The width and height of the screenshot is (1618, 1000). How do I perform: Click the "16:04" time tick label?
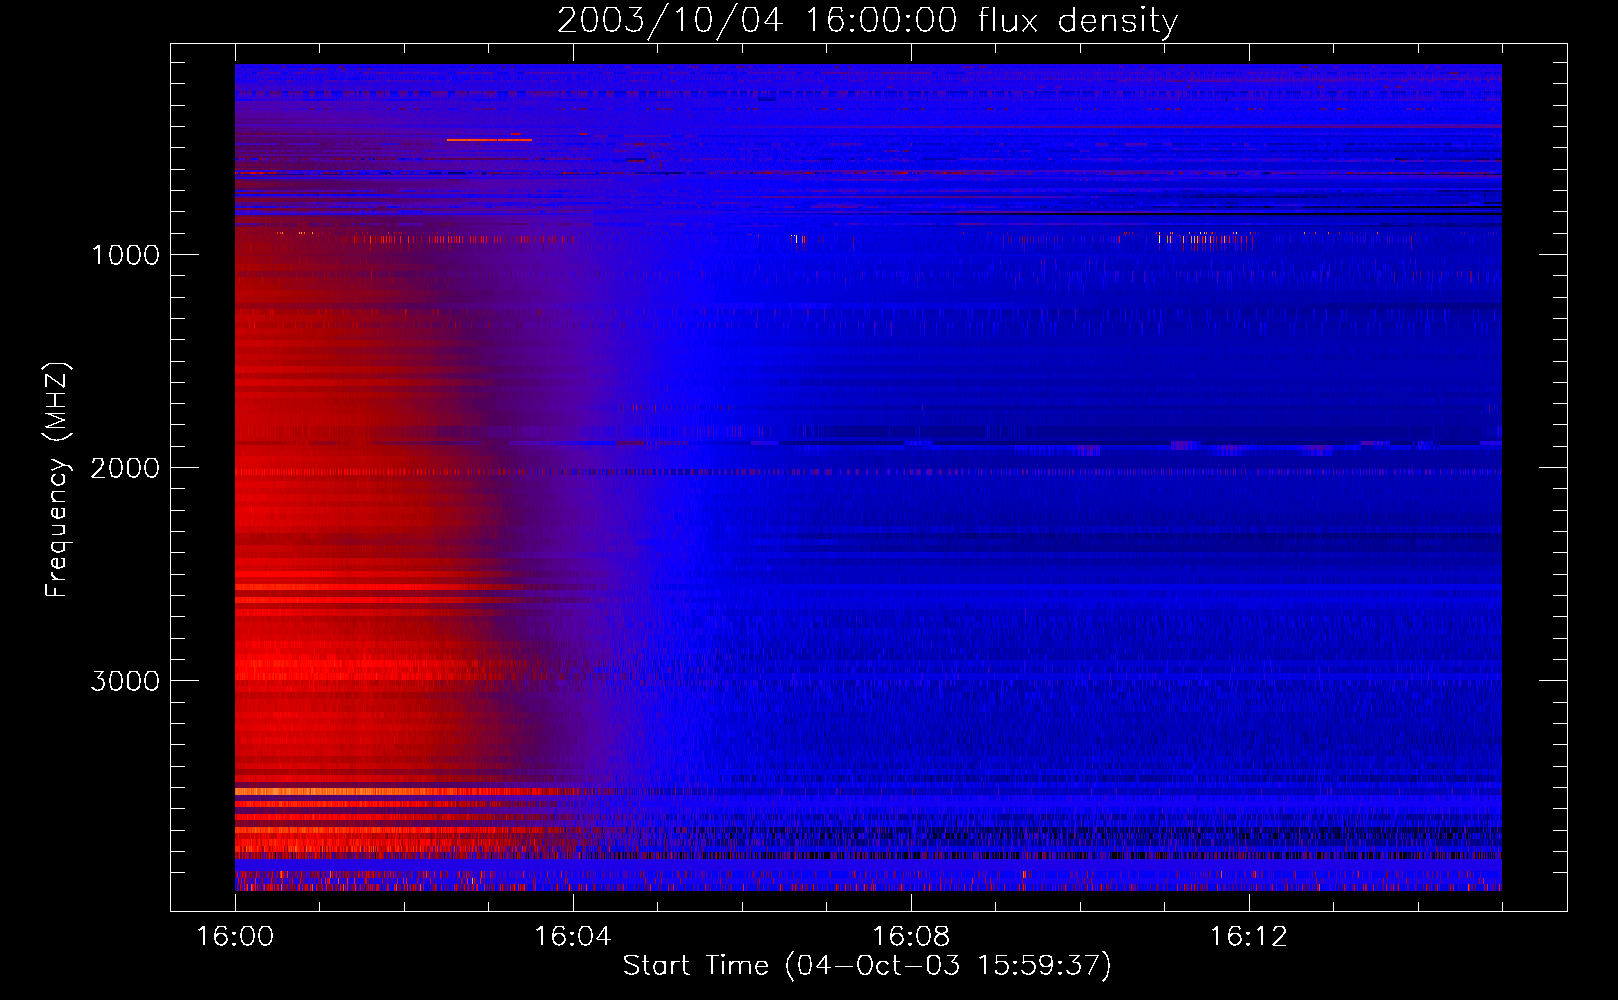(573, 936)
